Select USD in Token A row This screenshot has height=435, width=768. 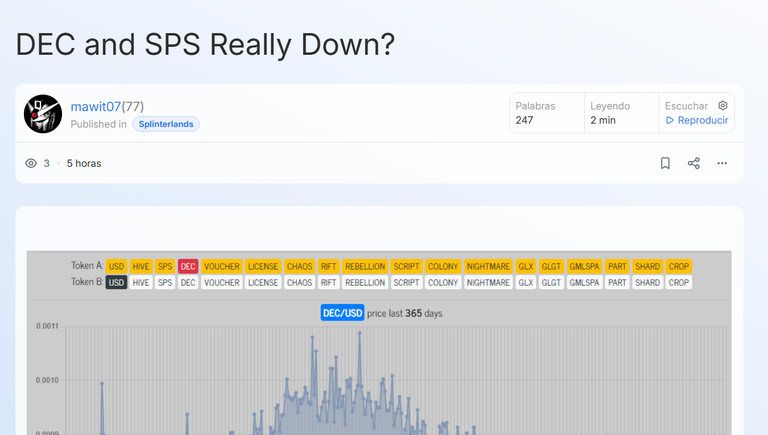coord(116,266)
